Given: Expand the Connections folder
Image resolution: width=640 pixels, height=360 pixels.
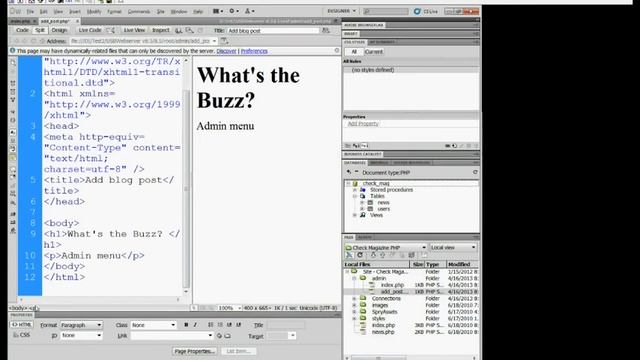Looking at the screenshot, I should click(354, 299).
